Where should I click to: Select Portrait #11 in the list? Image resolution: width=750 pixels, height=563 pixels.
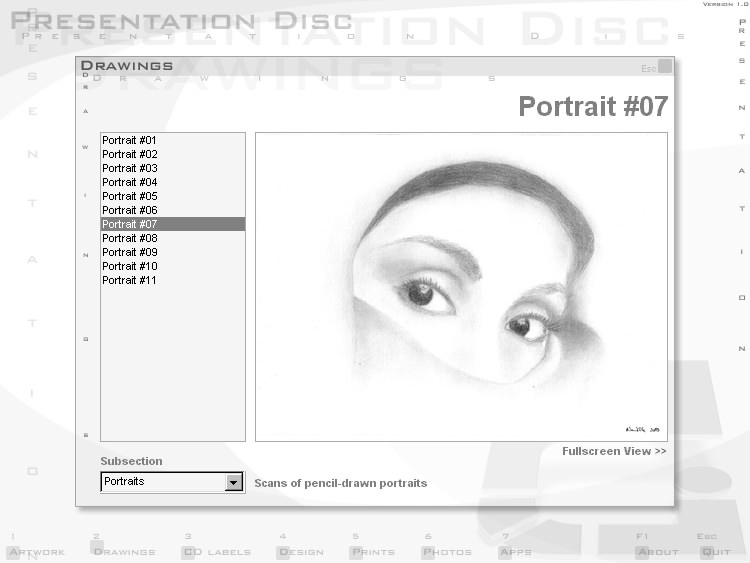pos(173,280)
